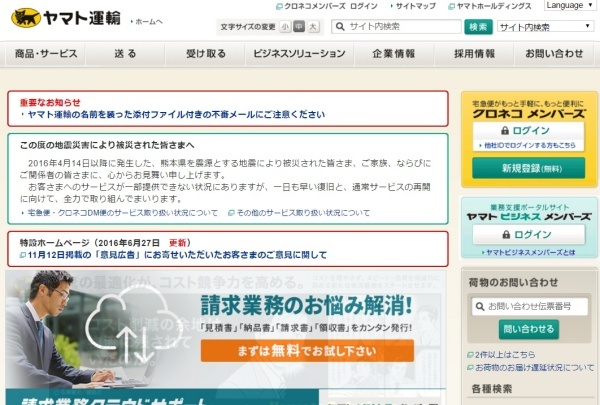
Task: Set text size to 中 (medium)
Action: [298, 27]
